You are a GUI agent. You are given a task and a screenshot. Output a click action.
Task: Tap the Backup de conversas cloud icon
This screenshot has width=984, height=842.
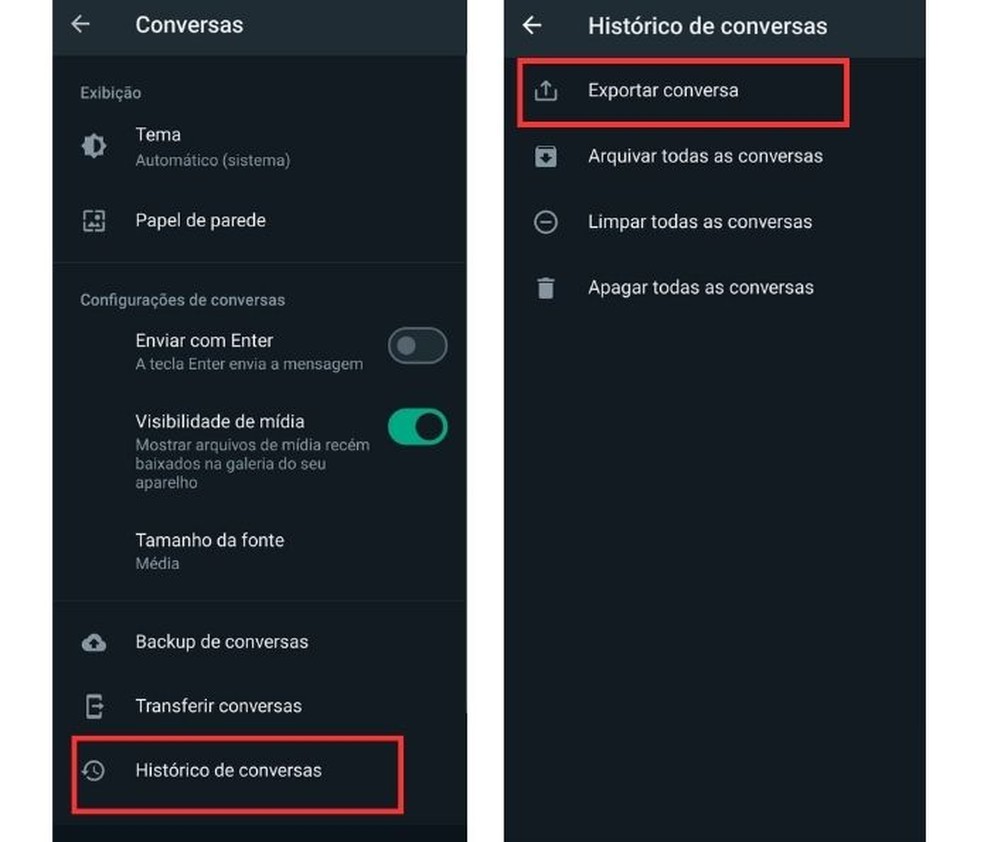pyautogui.click(x=94, y=642)
